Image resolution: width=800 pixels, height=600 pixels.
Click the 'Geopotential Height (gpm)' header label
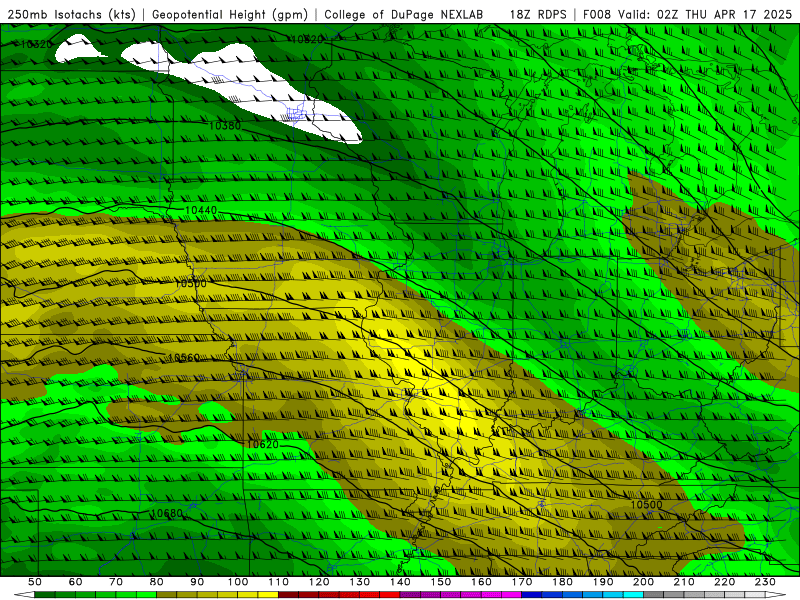pos(230,14)
